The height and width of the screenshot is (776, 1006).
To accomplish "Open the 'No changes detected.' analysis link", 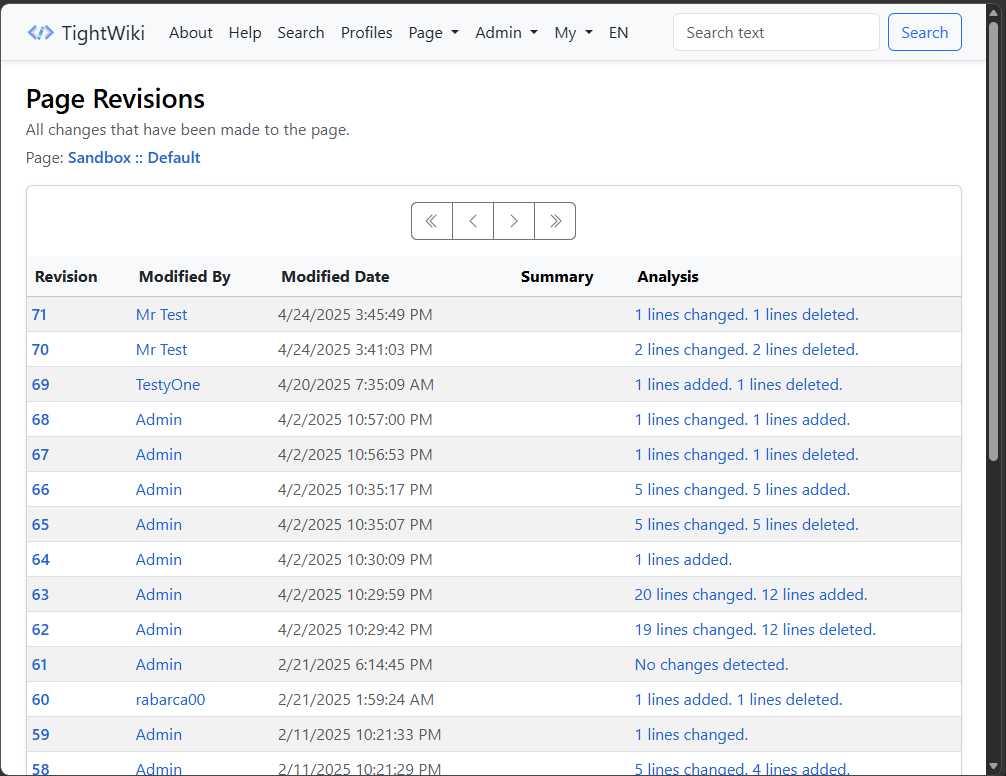I will click(712, 665).
